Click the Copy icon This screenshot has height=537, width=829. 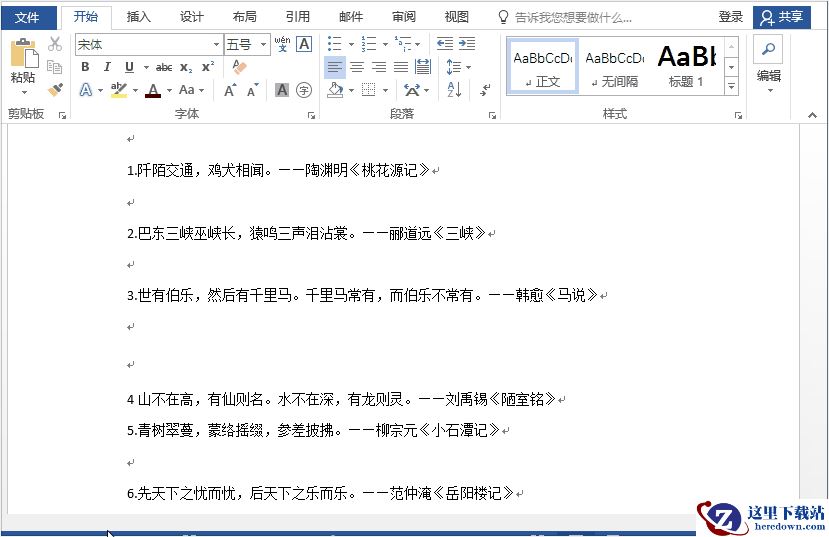(x=54, y=67)
